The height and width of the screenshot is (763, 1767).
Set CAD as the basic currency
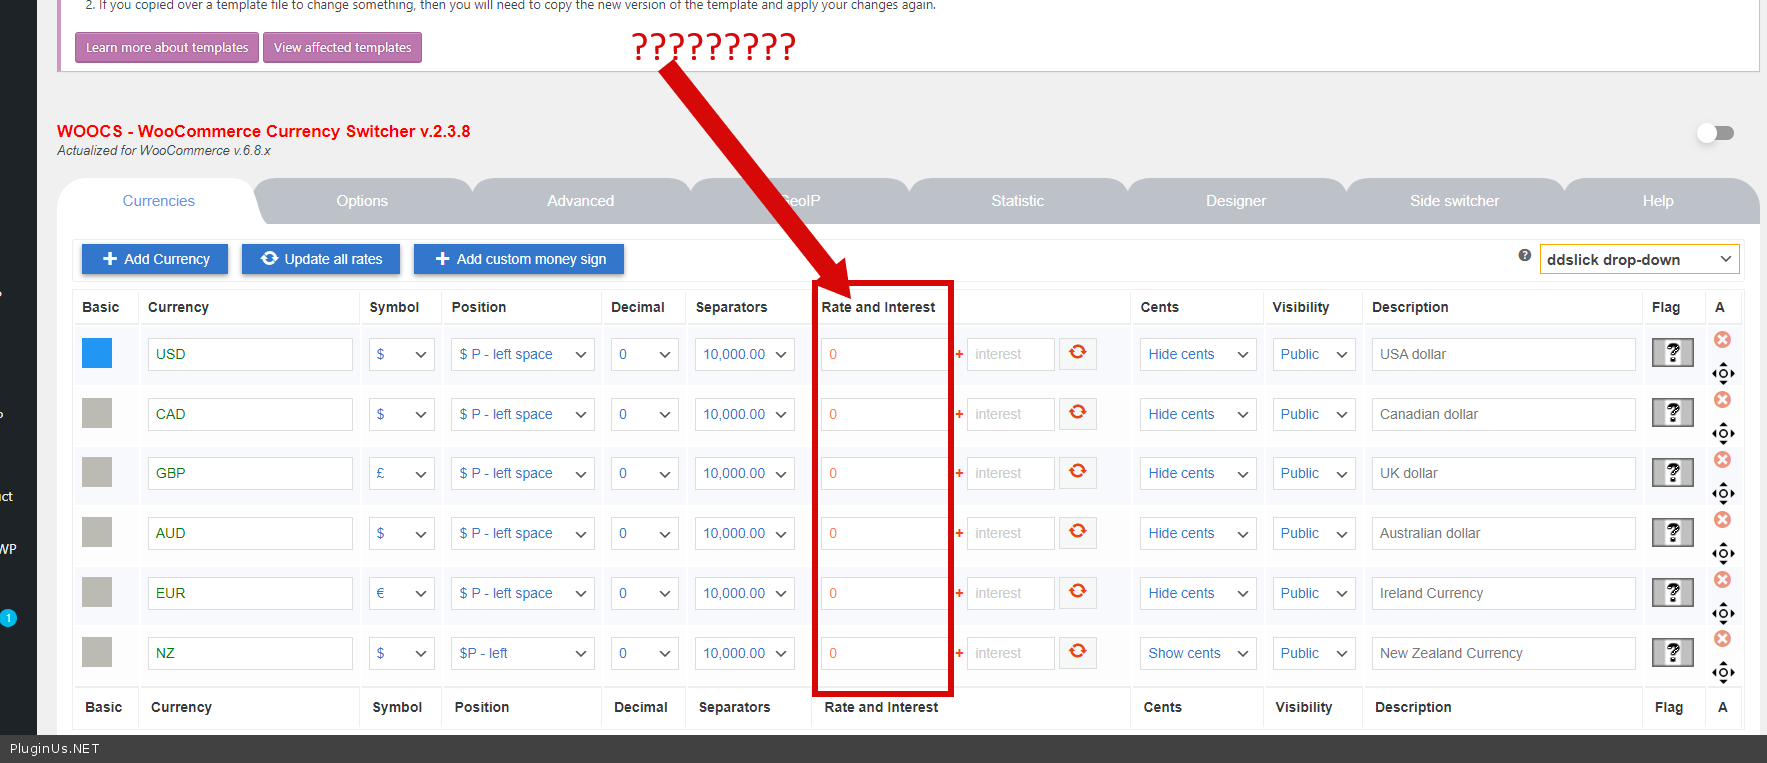pos(97,413)
